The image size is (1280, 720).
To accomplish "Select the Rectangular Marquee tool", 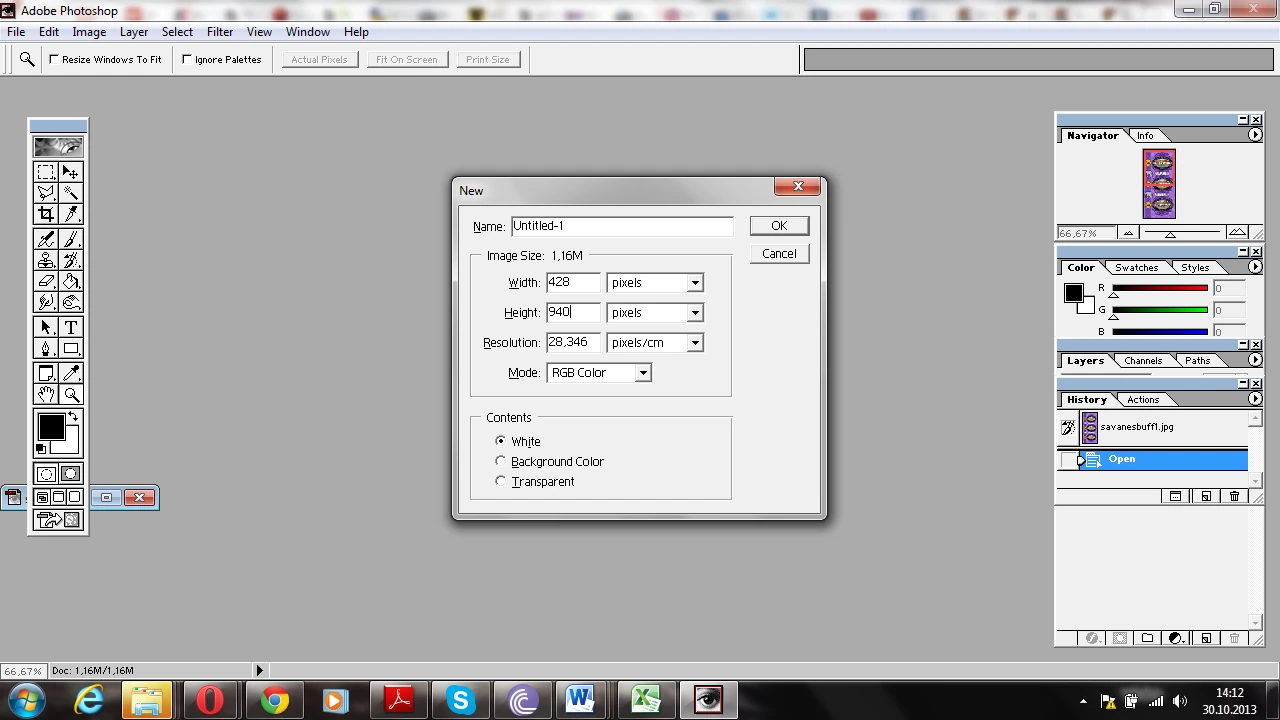I will 46,172.
